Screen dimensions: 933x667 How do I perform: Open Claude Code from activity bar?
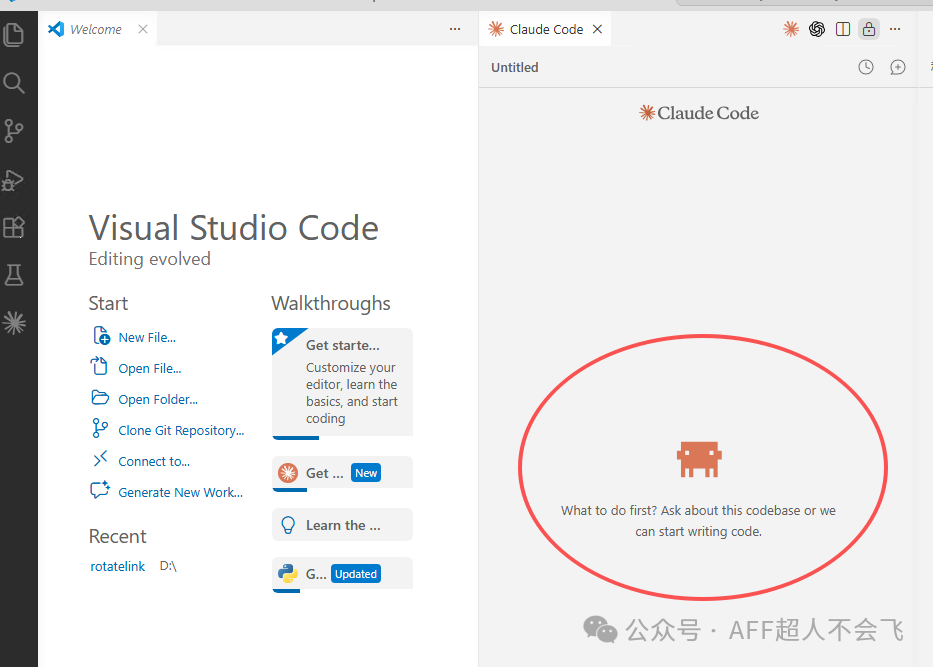tap(14, 323)
